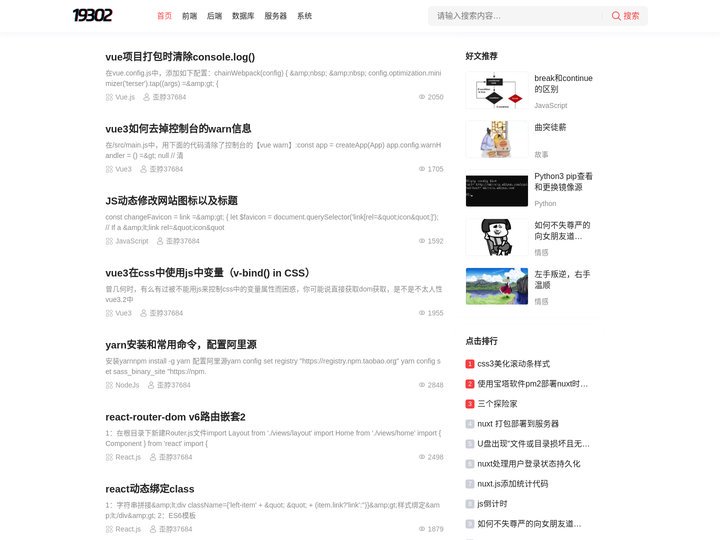This screenshot has height=540, width=720.
Task: Click the views eye icon beside 2050
Action: tap(422, 97)
